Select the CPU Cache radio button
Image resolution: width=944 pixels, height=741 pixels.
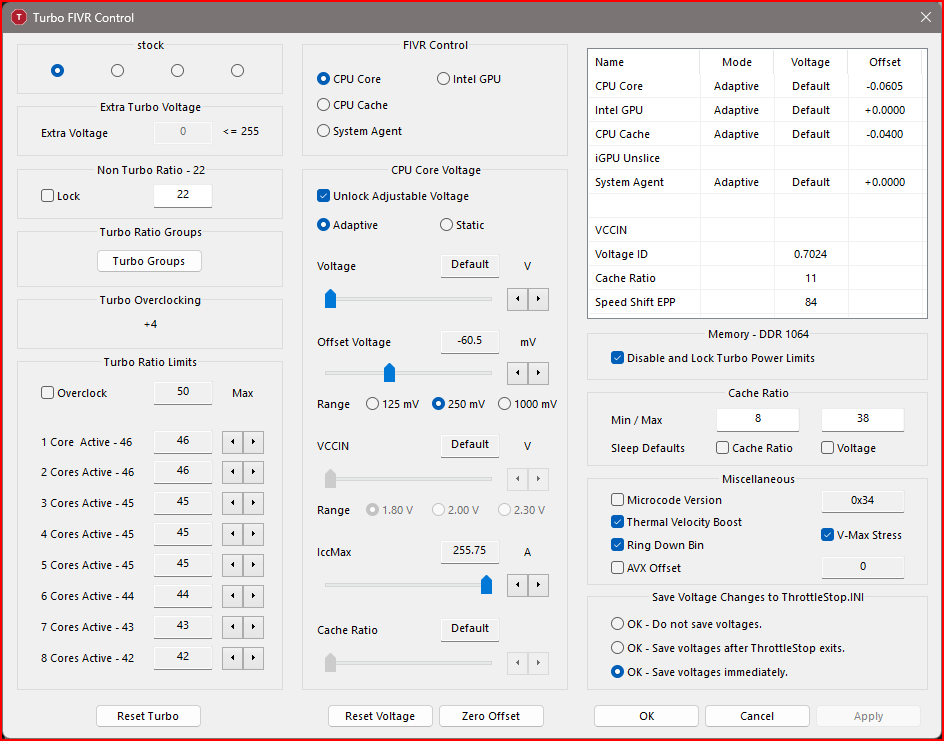(323, 105)
